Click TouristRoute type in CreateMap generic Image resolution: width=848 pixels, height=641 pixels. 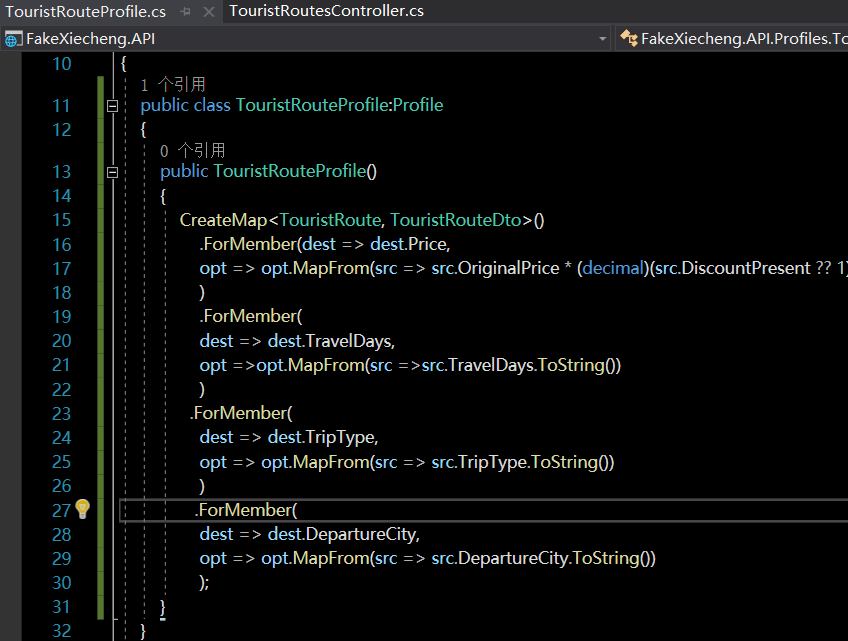(330, 220)
